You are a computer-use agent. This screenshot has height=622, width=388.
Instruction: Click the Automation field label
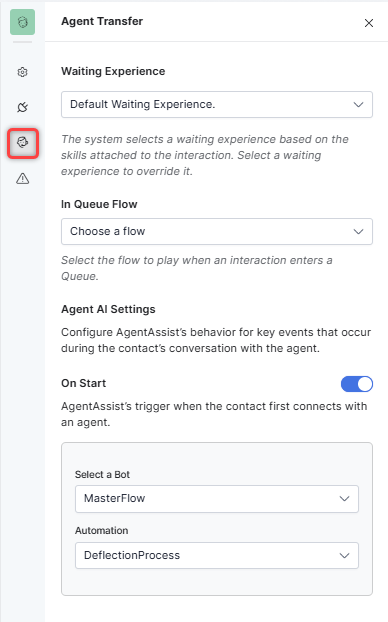[x=102, y=530]
